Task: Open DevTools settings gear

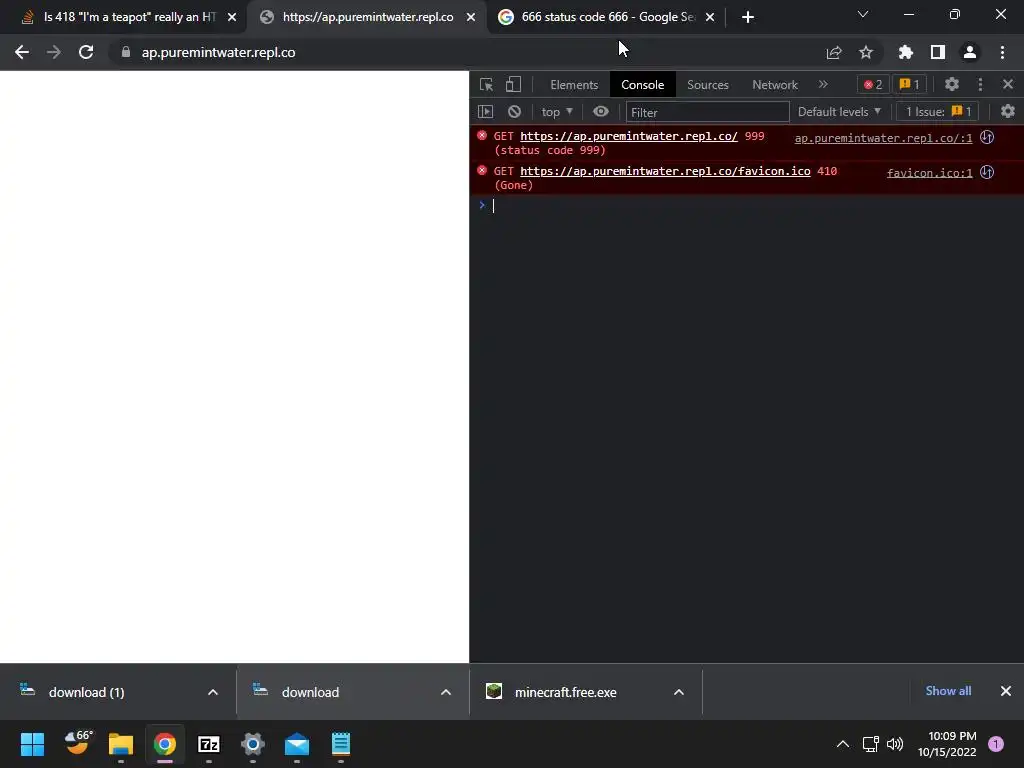Action: click(x=952, y=84)
